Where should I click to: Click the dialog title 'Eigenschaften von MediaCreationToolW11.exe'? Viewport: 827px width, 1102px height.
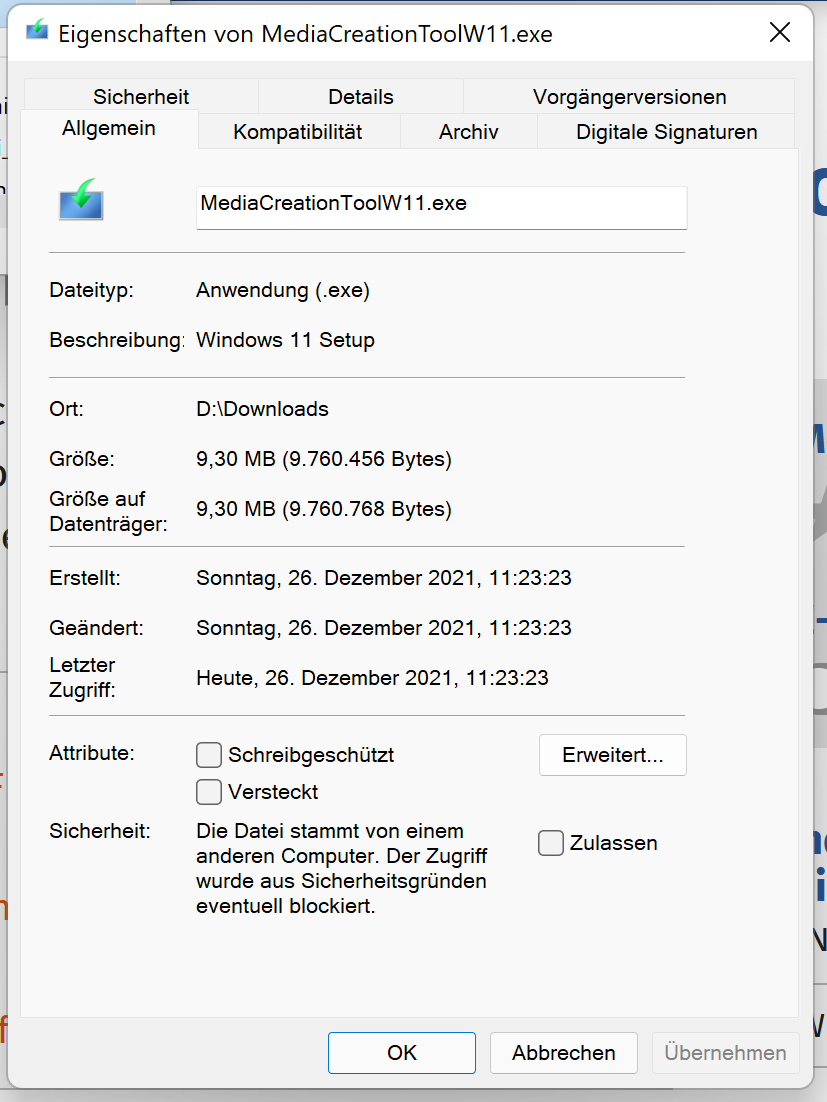tap(306, 34)
